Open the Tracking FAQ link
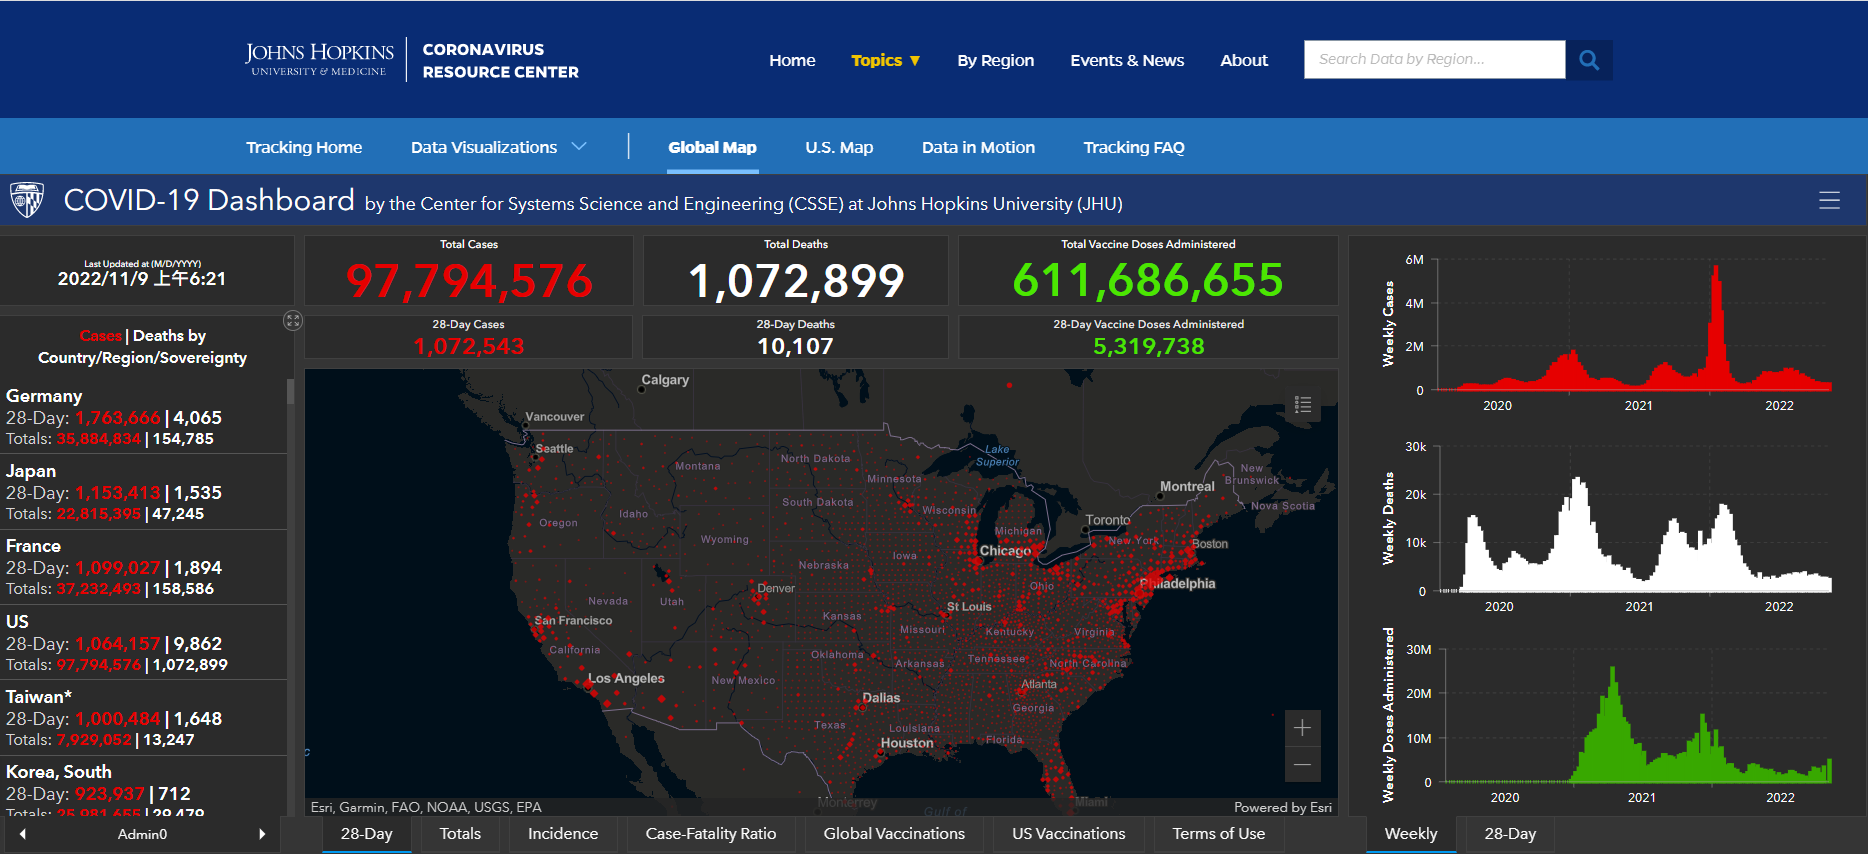Image resolution: width=1868 pixels, height=854 pixels. click(x=1133, y=147)
